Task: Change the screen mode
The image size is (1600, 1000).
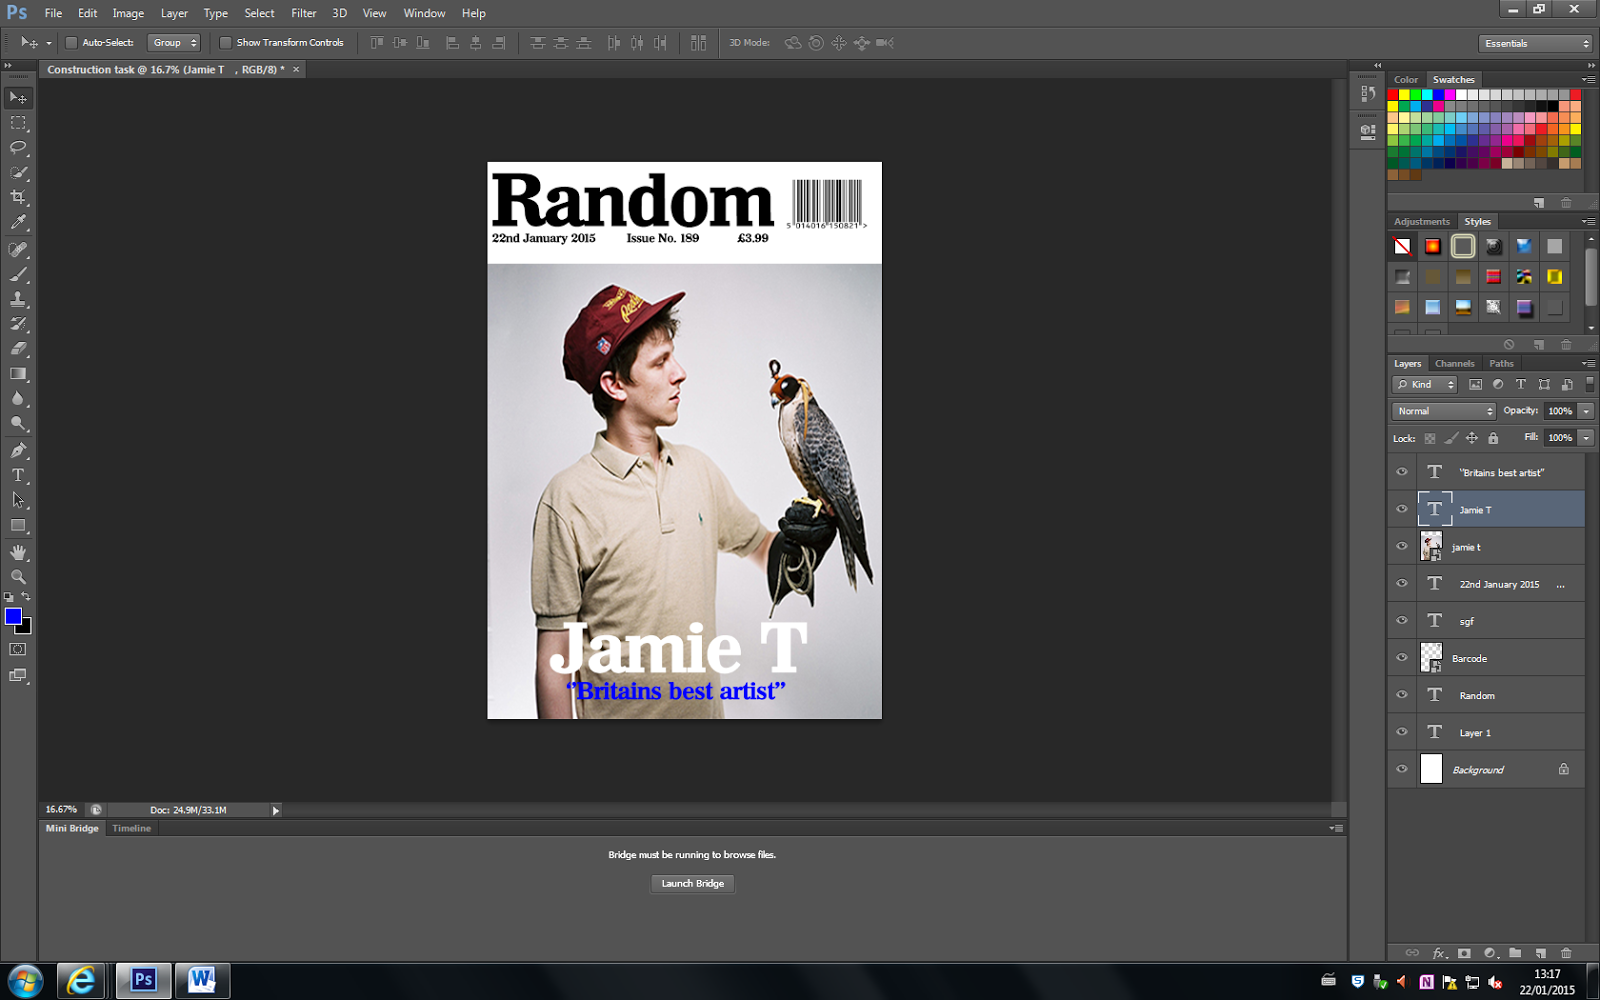Action: click(18, 676)
